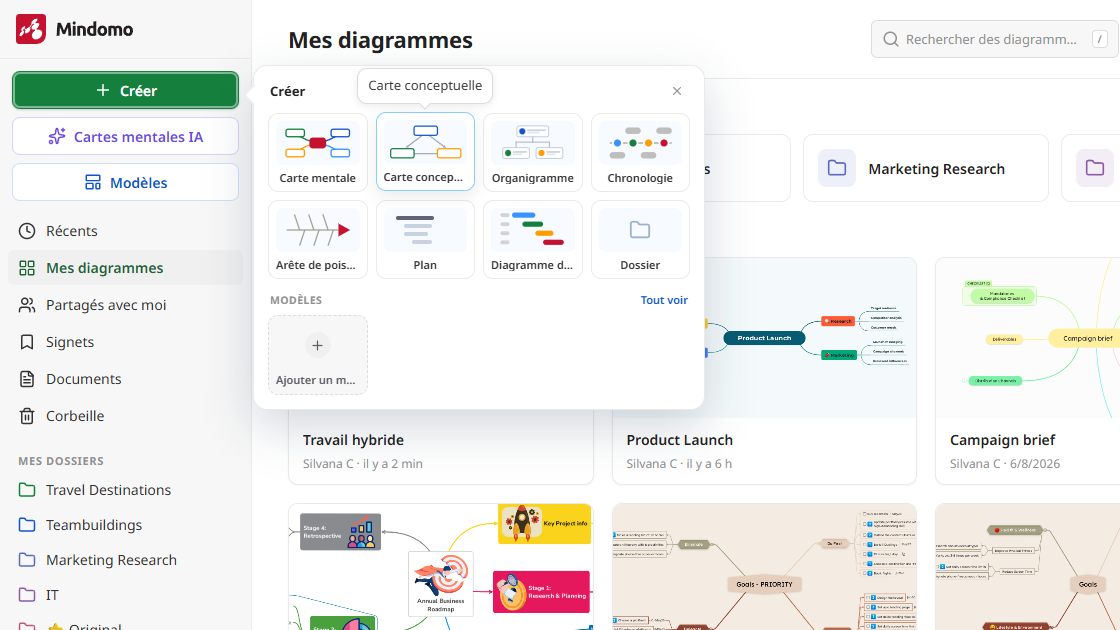Click the Marketing Research card folder icon

click(836, 169)
